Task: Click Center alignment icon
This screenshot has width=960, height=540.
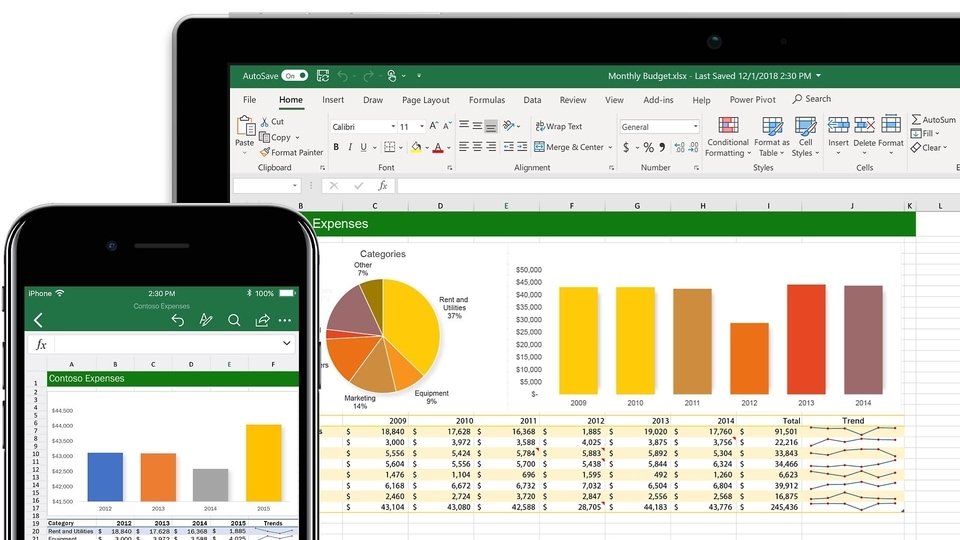Action: tap(477, 147)
